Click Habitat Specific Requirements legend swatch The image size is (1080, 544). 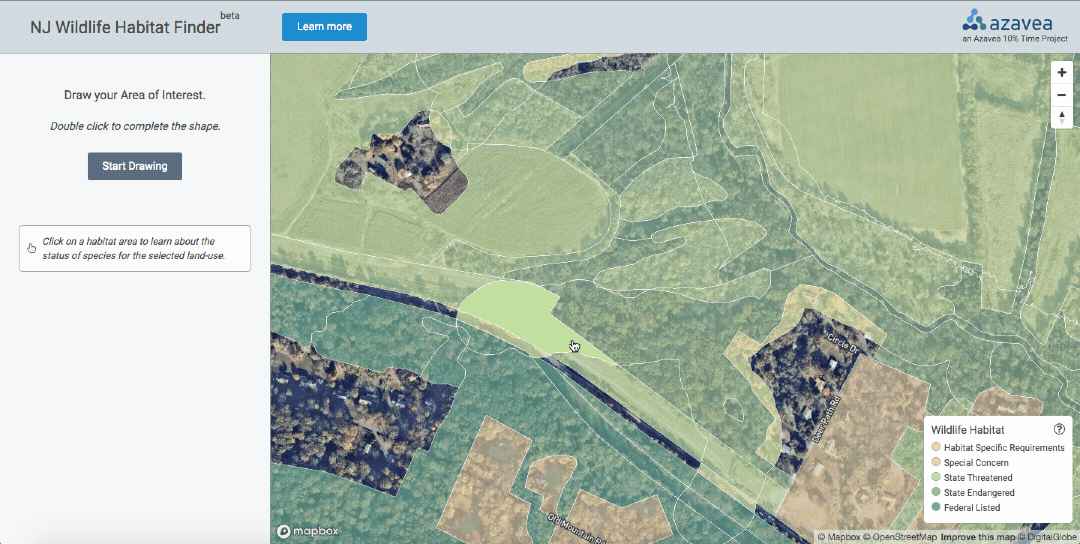[x=936, y=448]
